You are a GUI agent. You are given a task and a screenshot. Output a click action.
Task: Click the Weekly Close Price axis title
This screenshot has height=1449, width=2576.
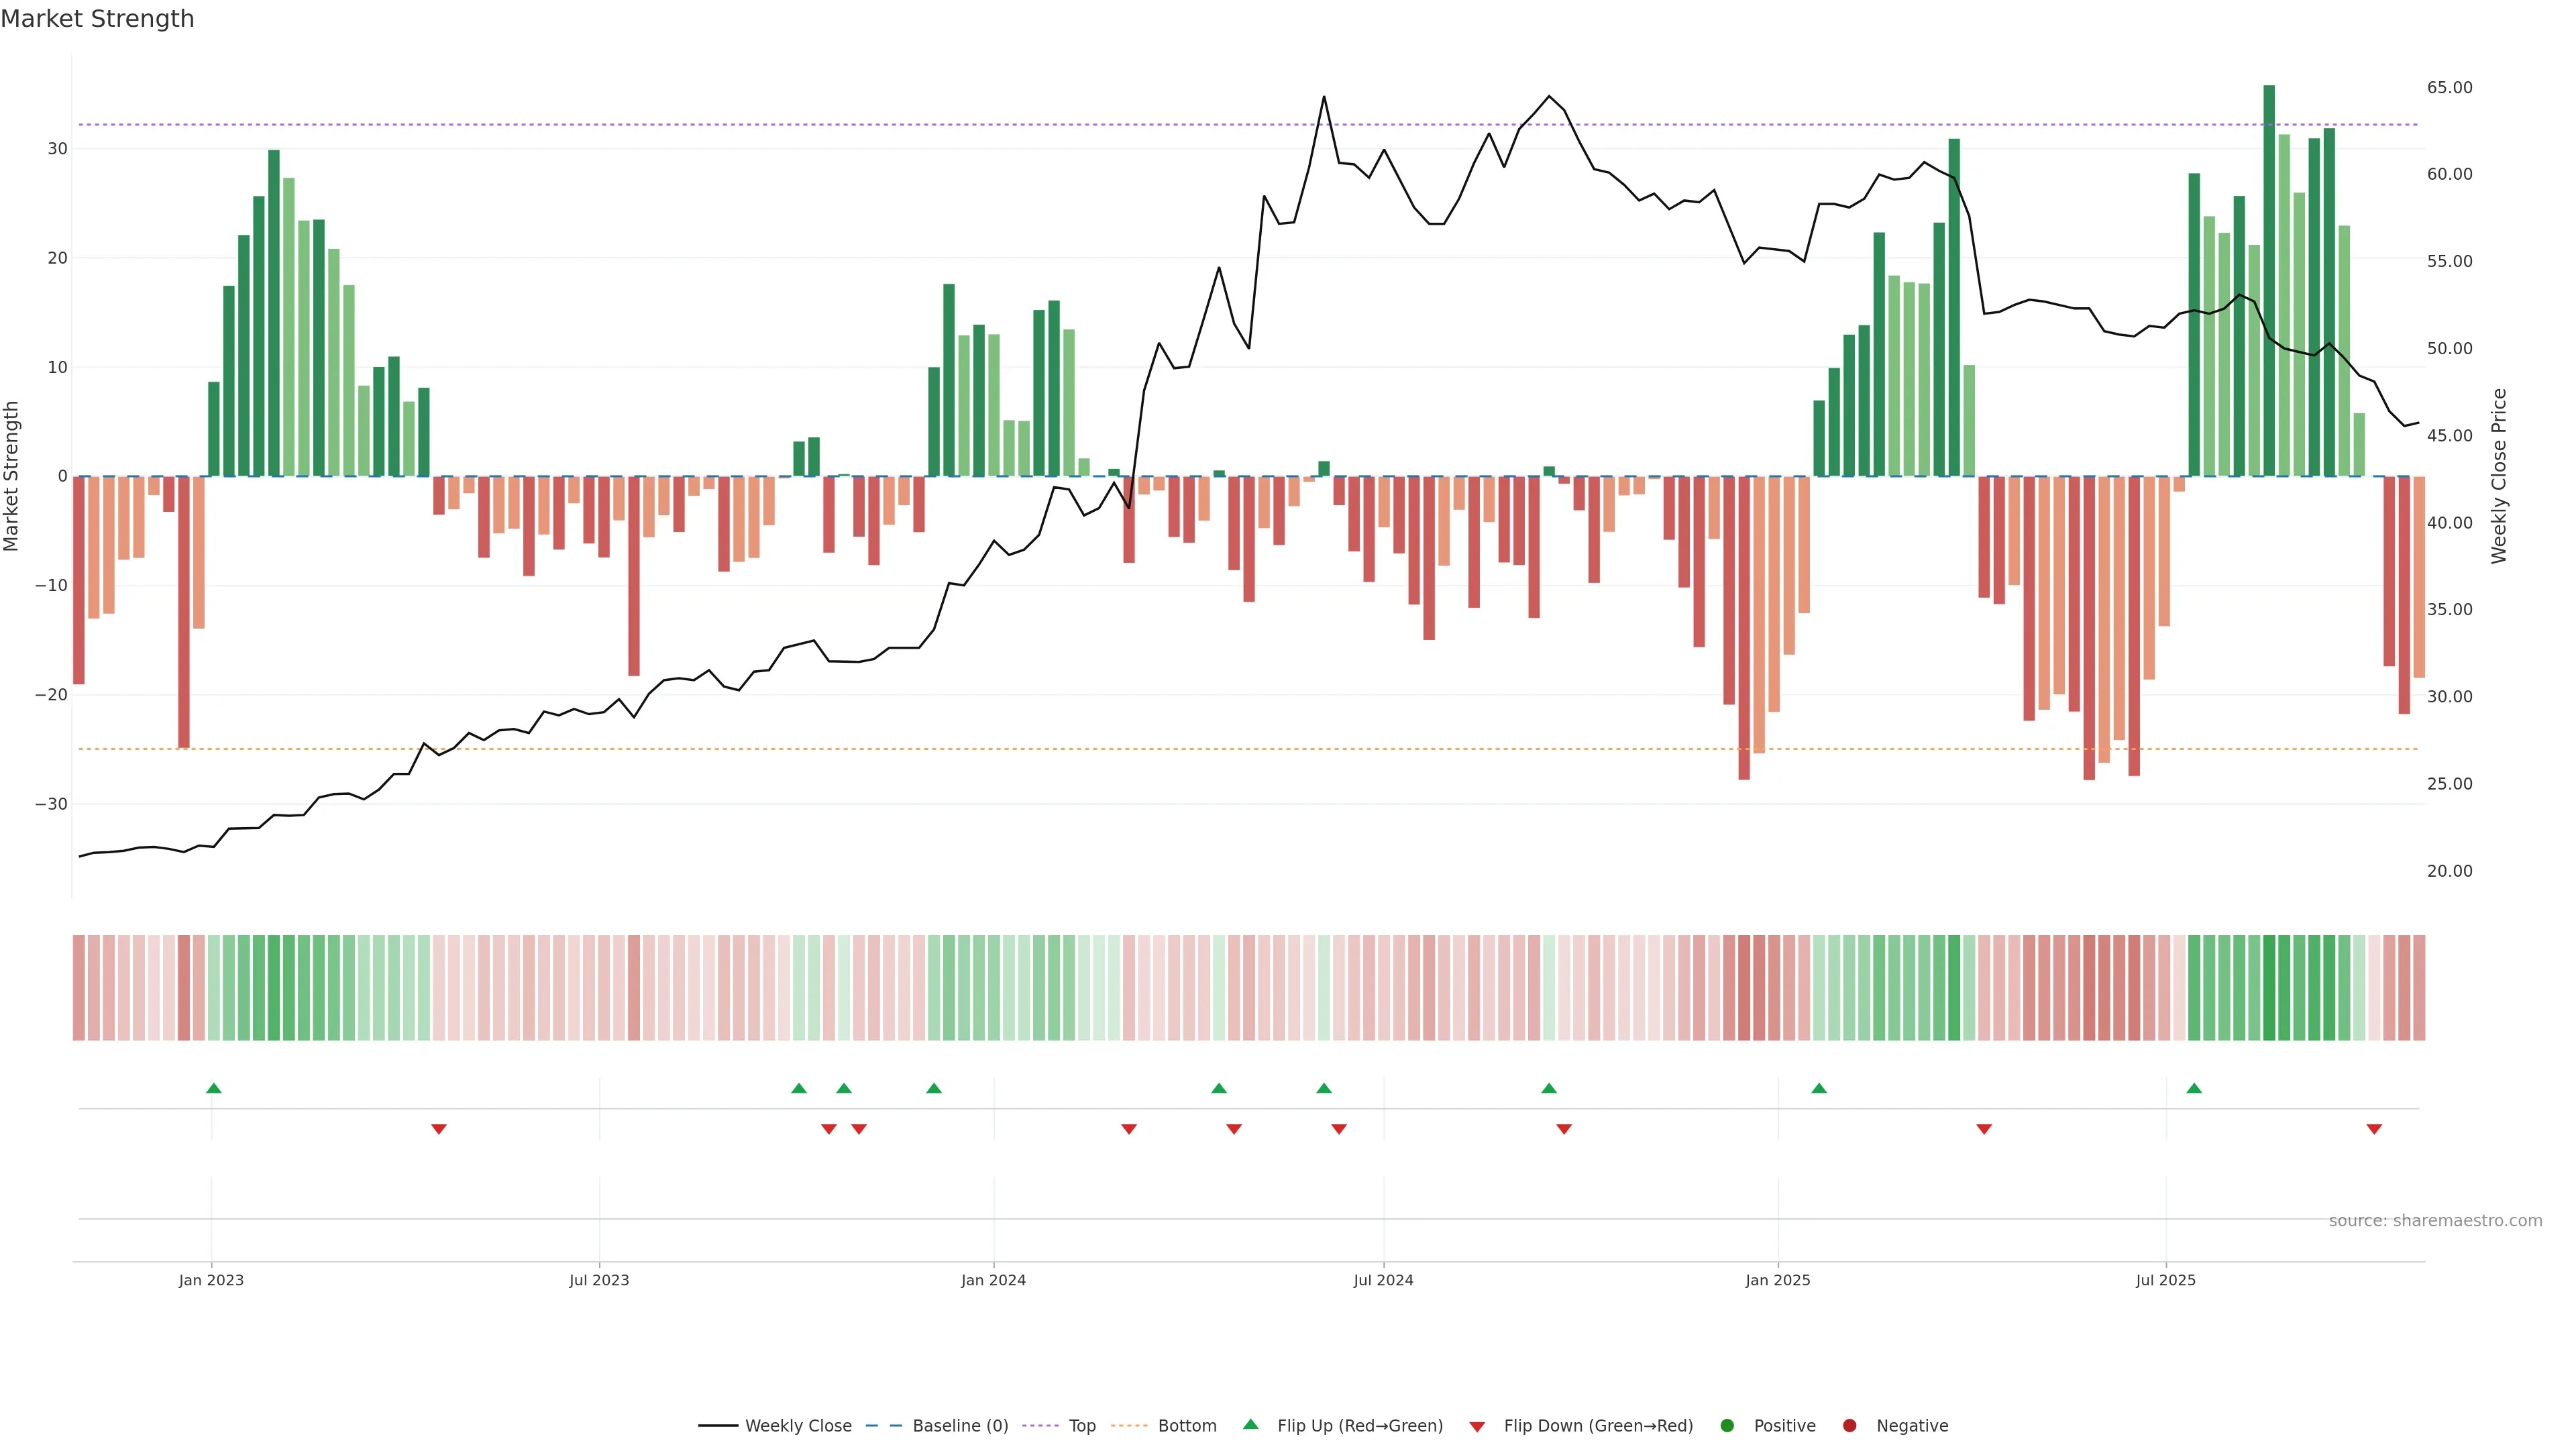pos(2499,476)
